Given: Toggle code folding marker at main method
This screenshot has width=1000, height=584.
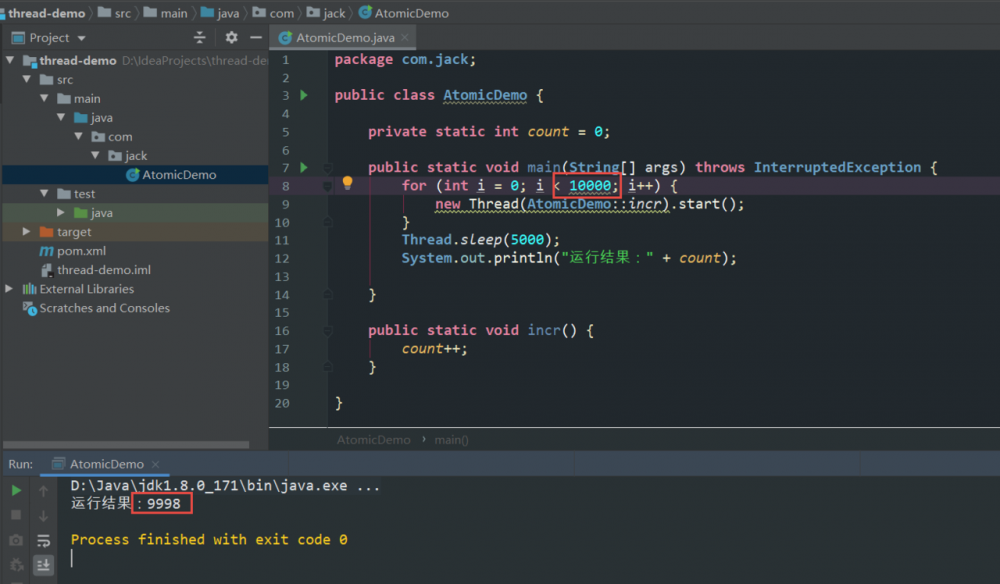Looking at the screenshot, I should coord(328,168).
